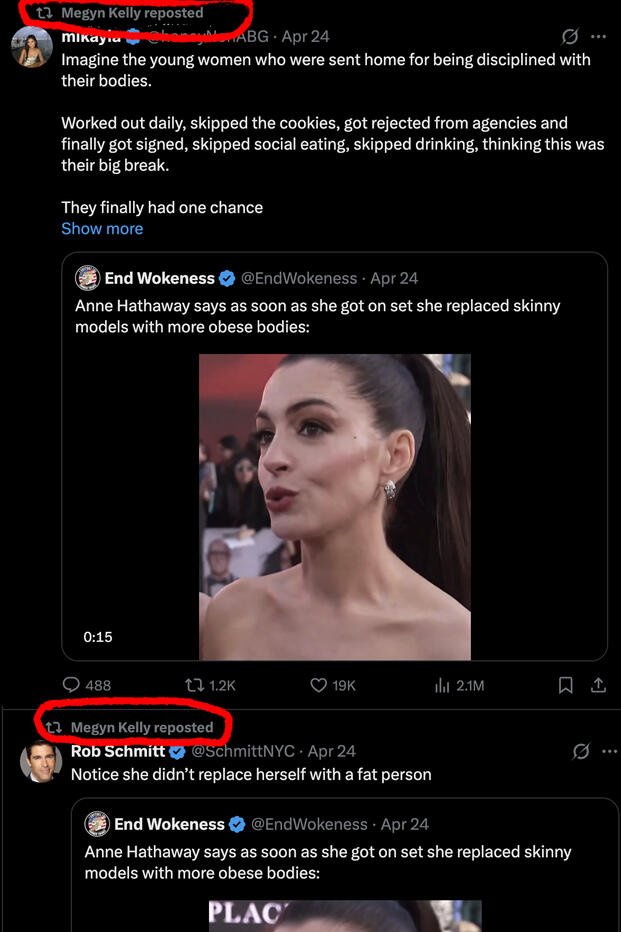
Task: Share mikayla's post via share icon
Action: 598,685
